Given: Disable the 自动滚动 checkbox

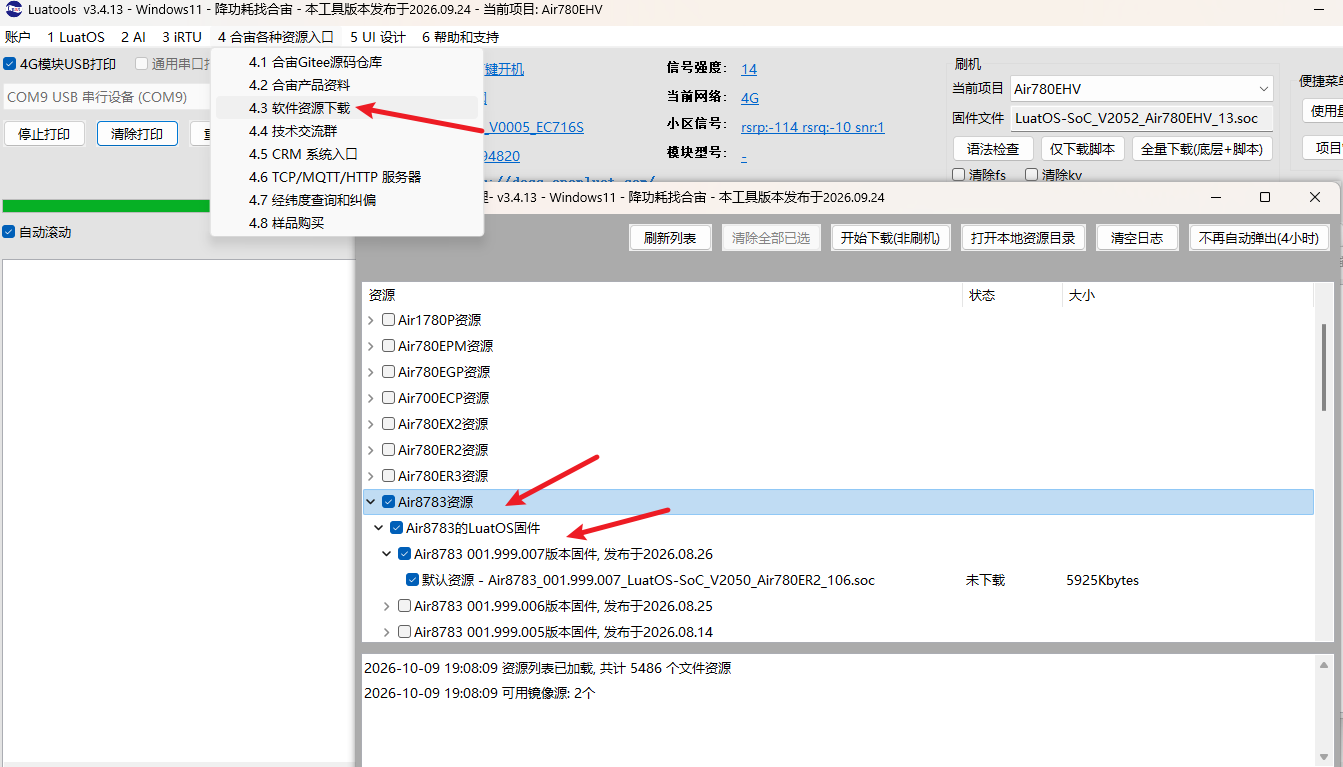Looking at the screenshot, I should click(9, 232).
